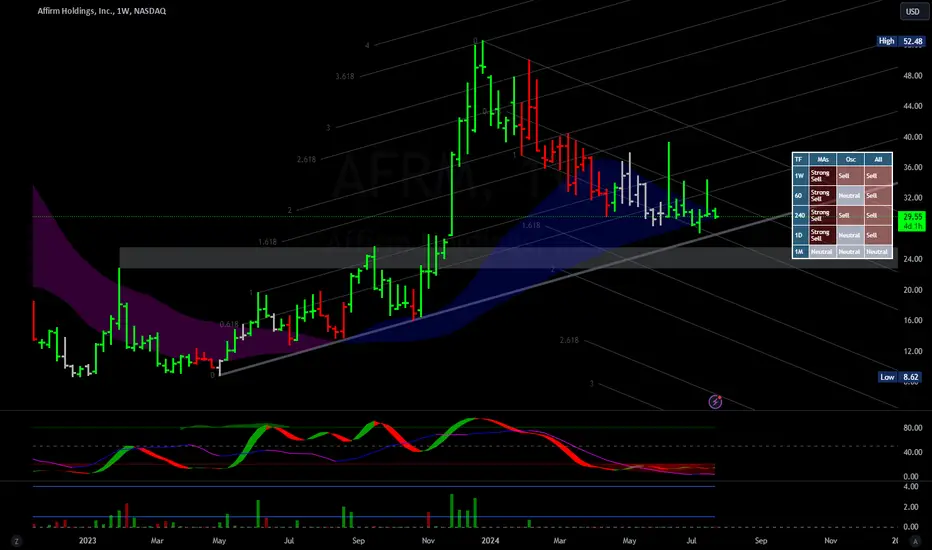Click the 0.618 Fibonacci level label

[x=229, y=325]
